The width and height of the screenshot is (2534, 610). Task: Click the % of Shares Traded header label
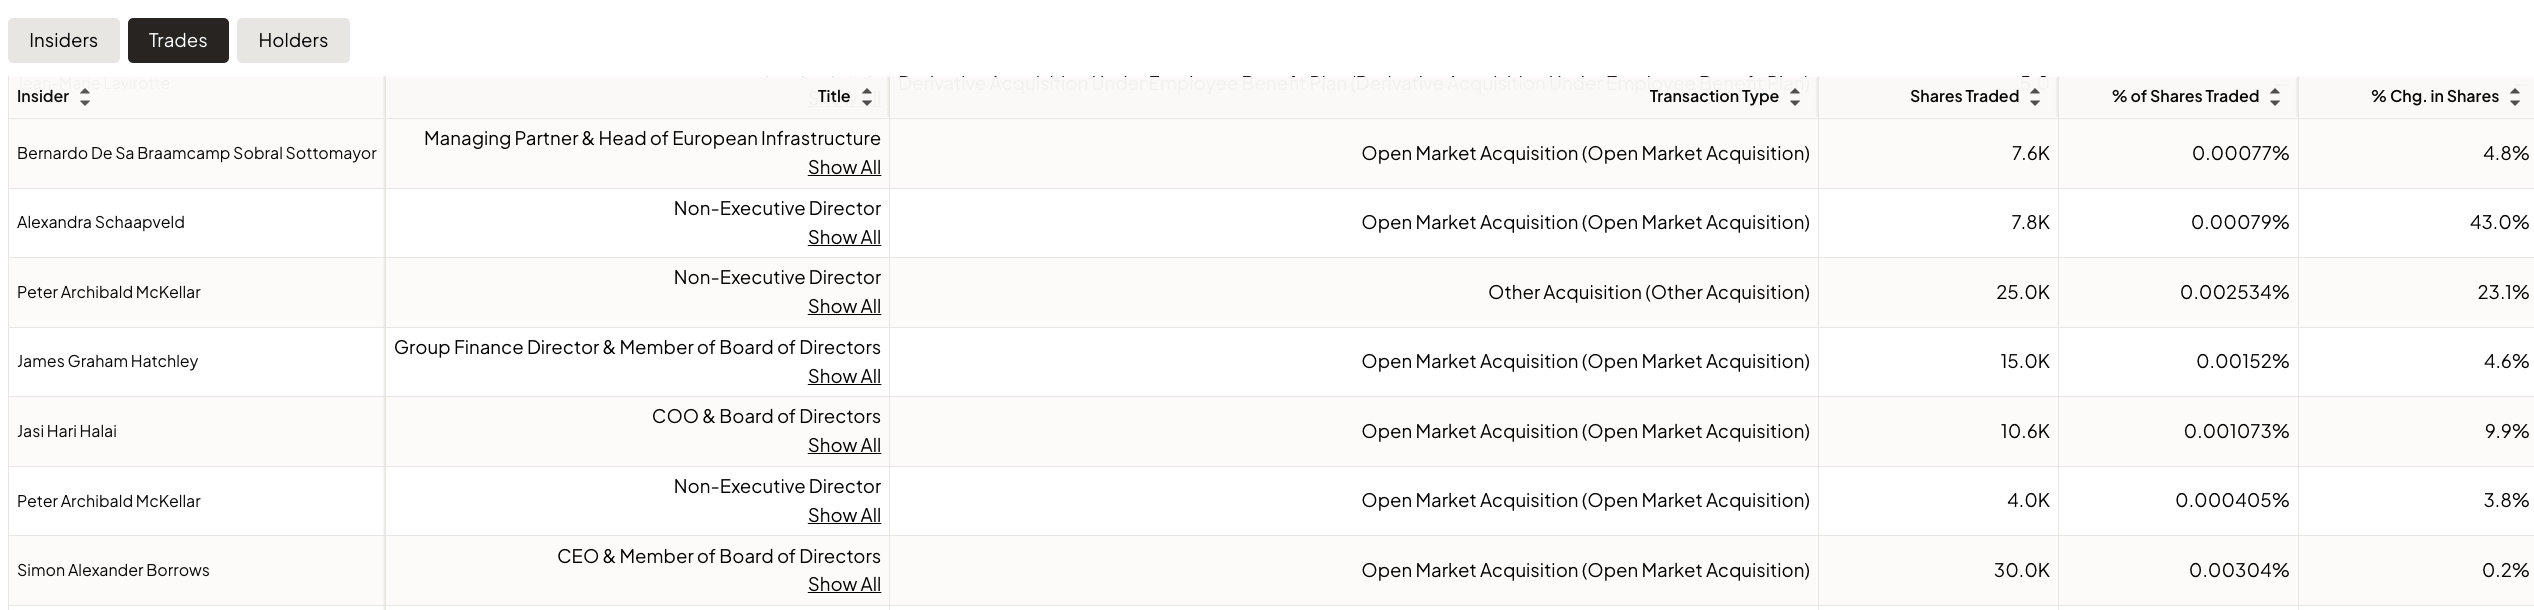click(2185, 96)
